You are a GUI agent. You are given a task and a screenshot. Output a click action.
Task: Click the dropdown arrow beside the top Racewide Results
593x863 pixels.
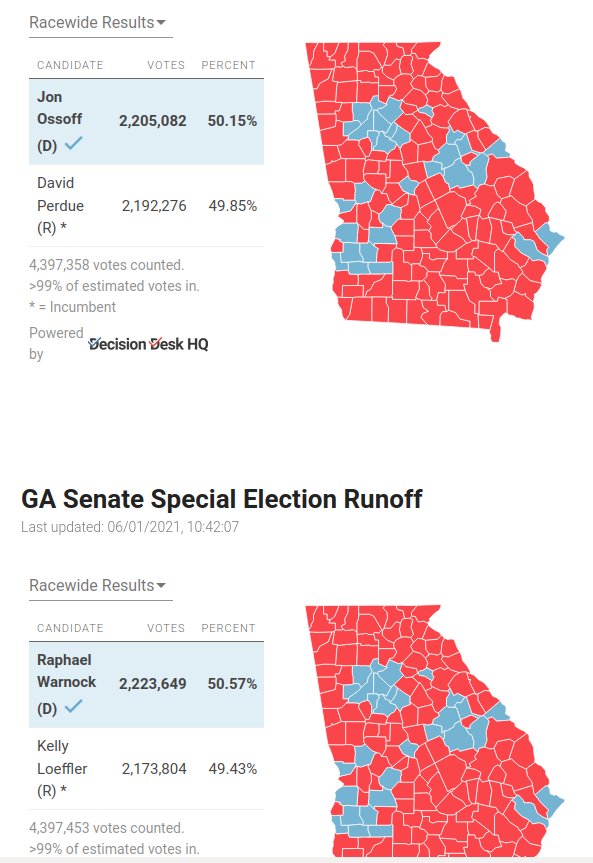point(161,23)
